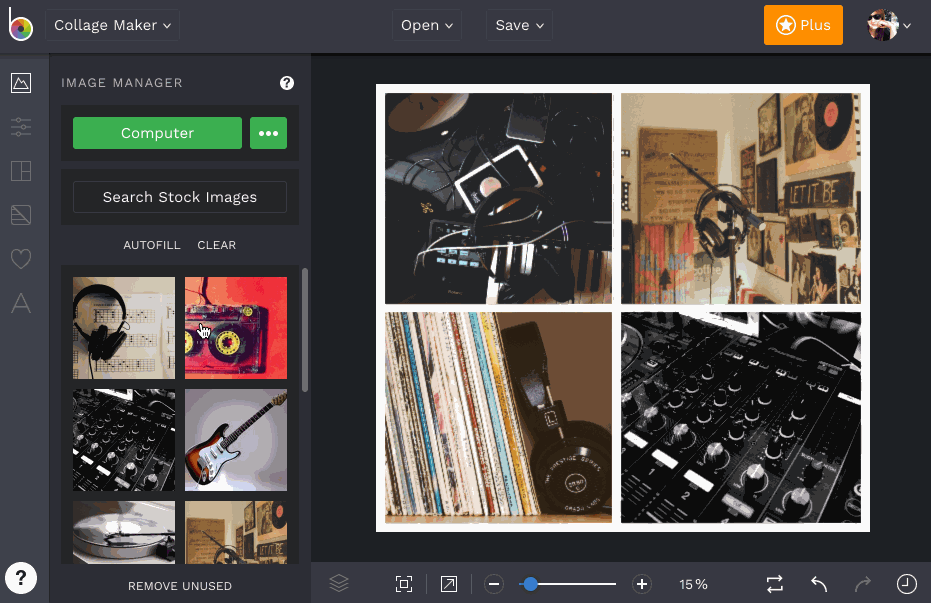Click the Plus upgrade button

pos(803,25)
